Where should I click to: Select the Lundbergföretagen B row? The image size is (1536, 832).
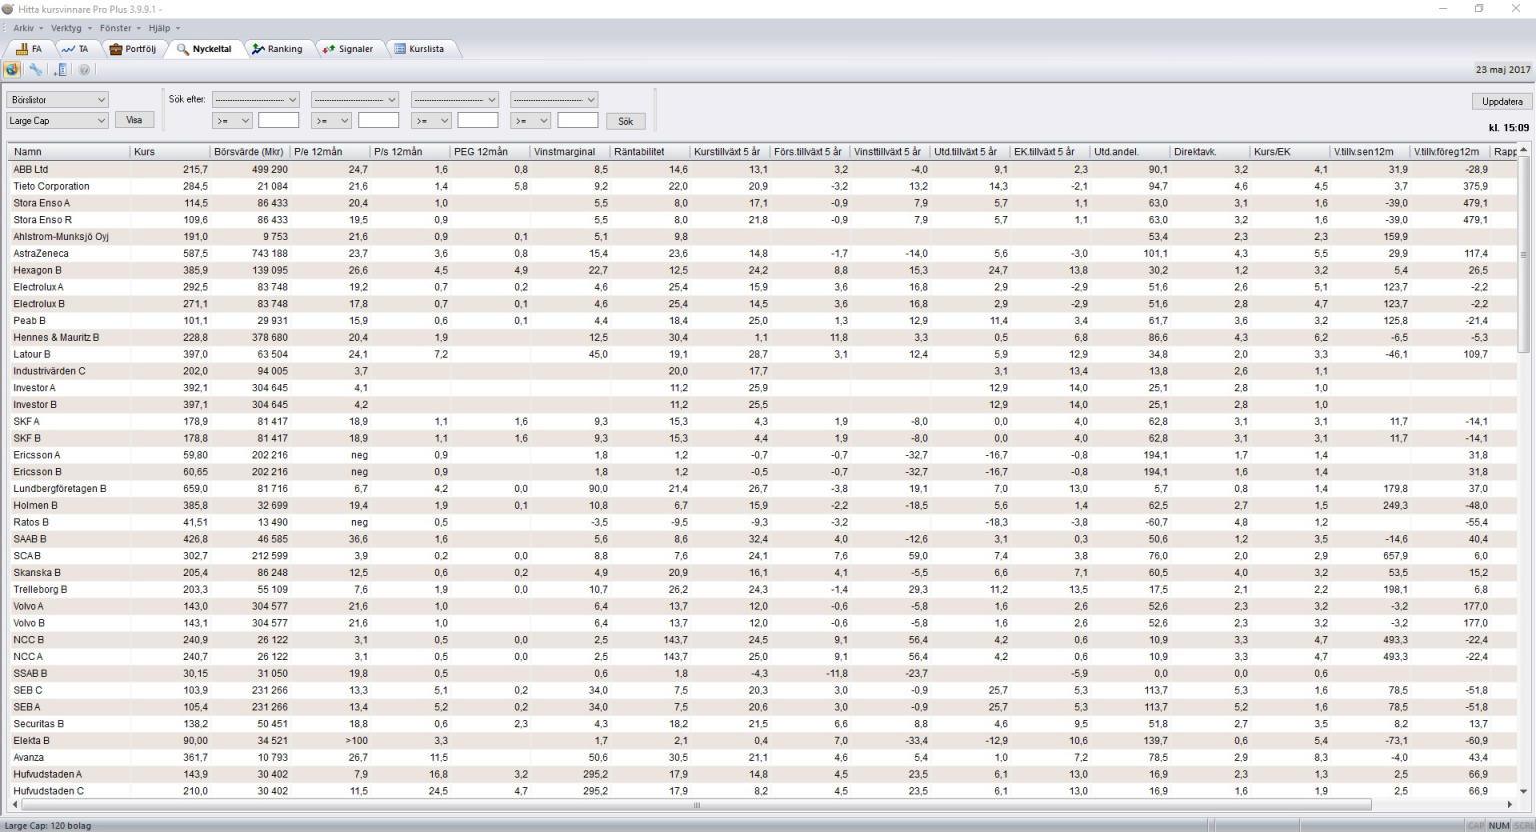click(763, 489)
